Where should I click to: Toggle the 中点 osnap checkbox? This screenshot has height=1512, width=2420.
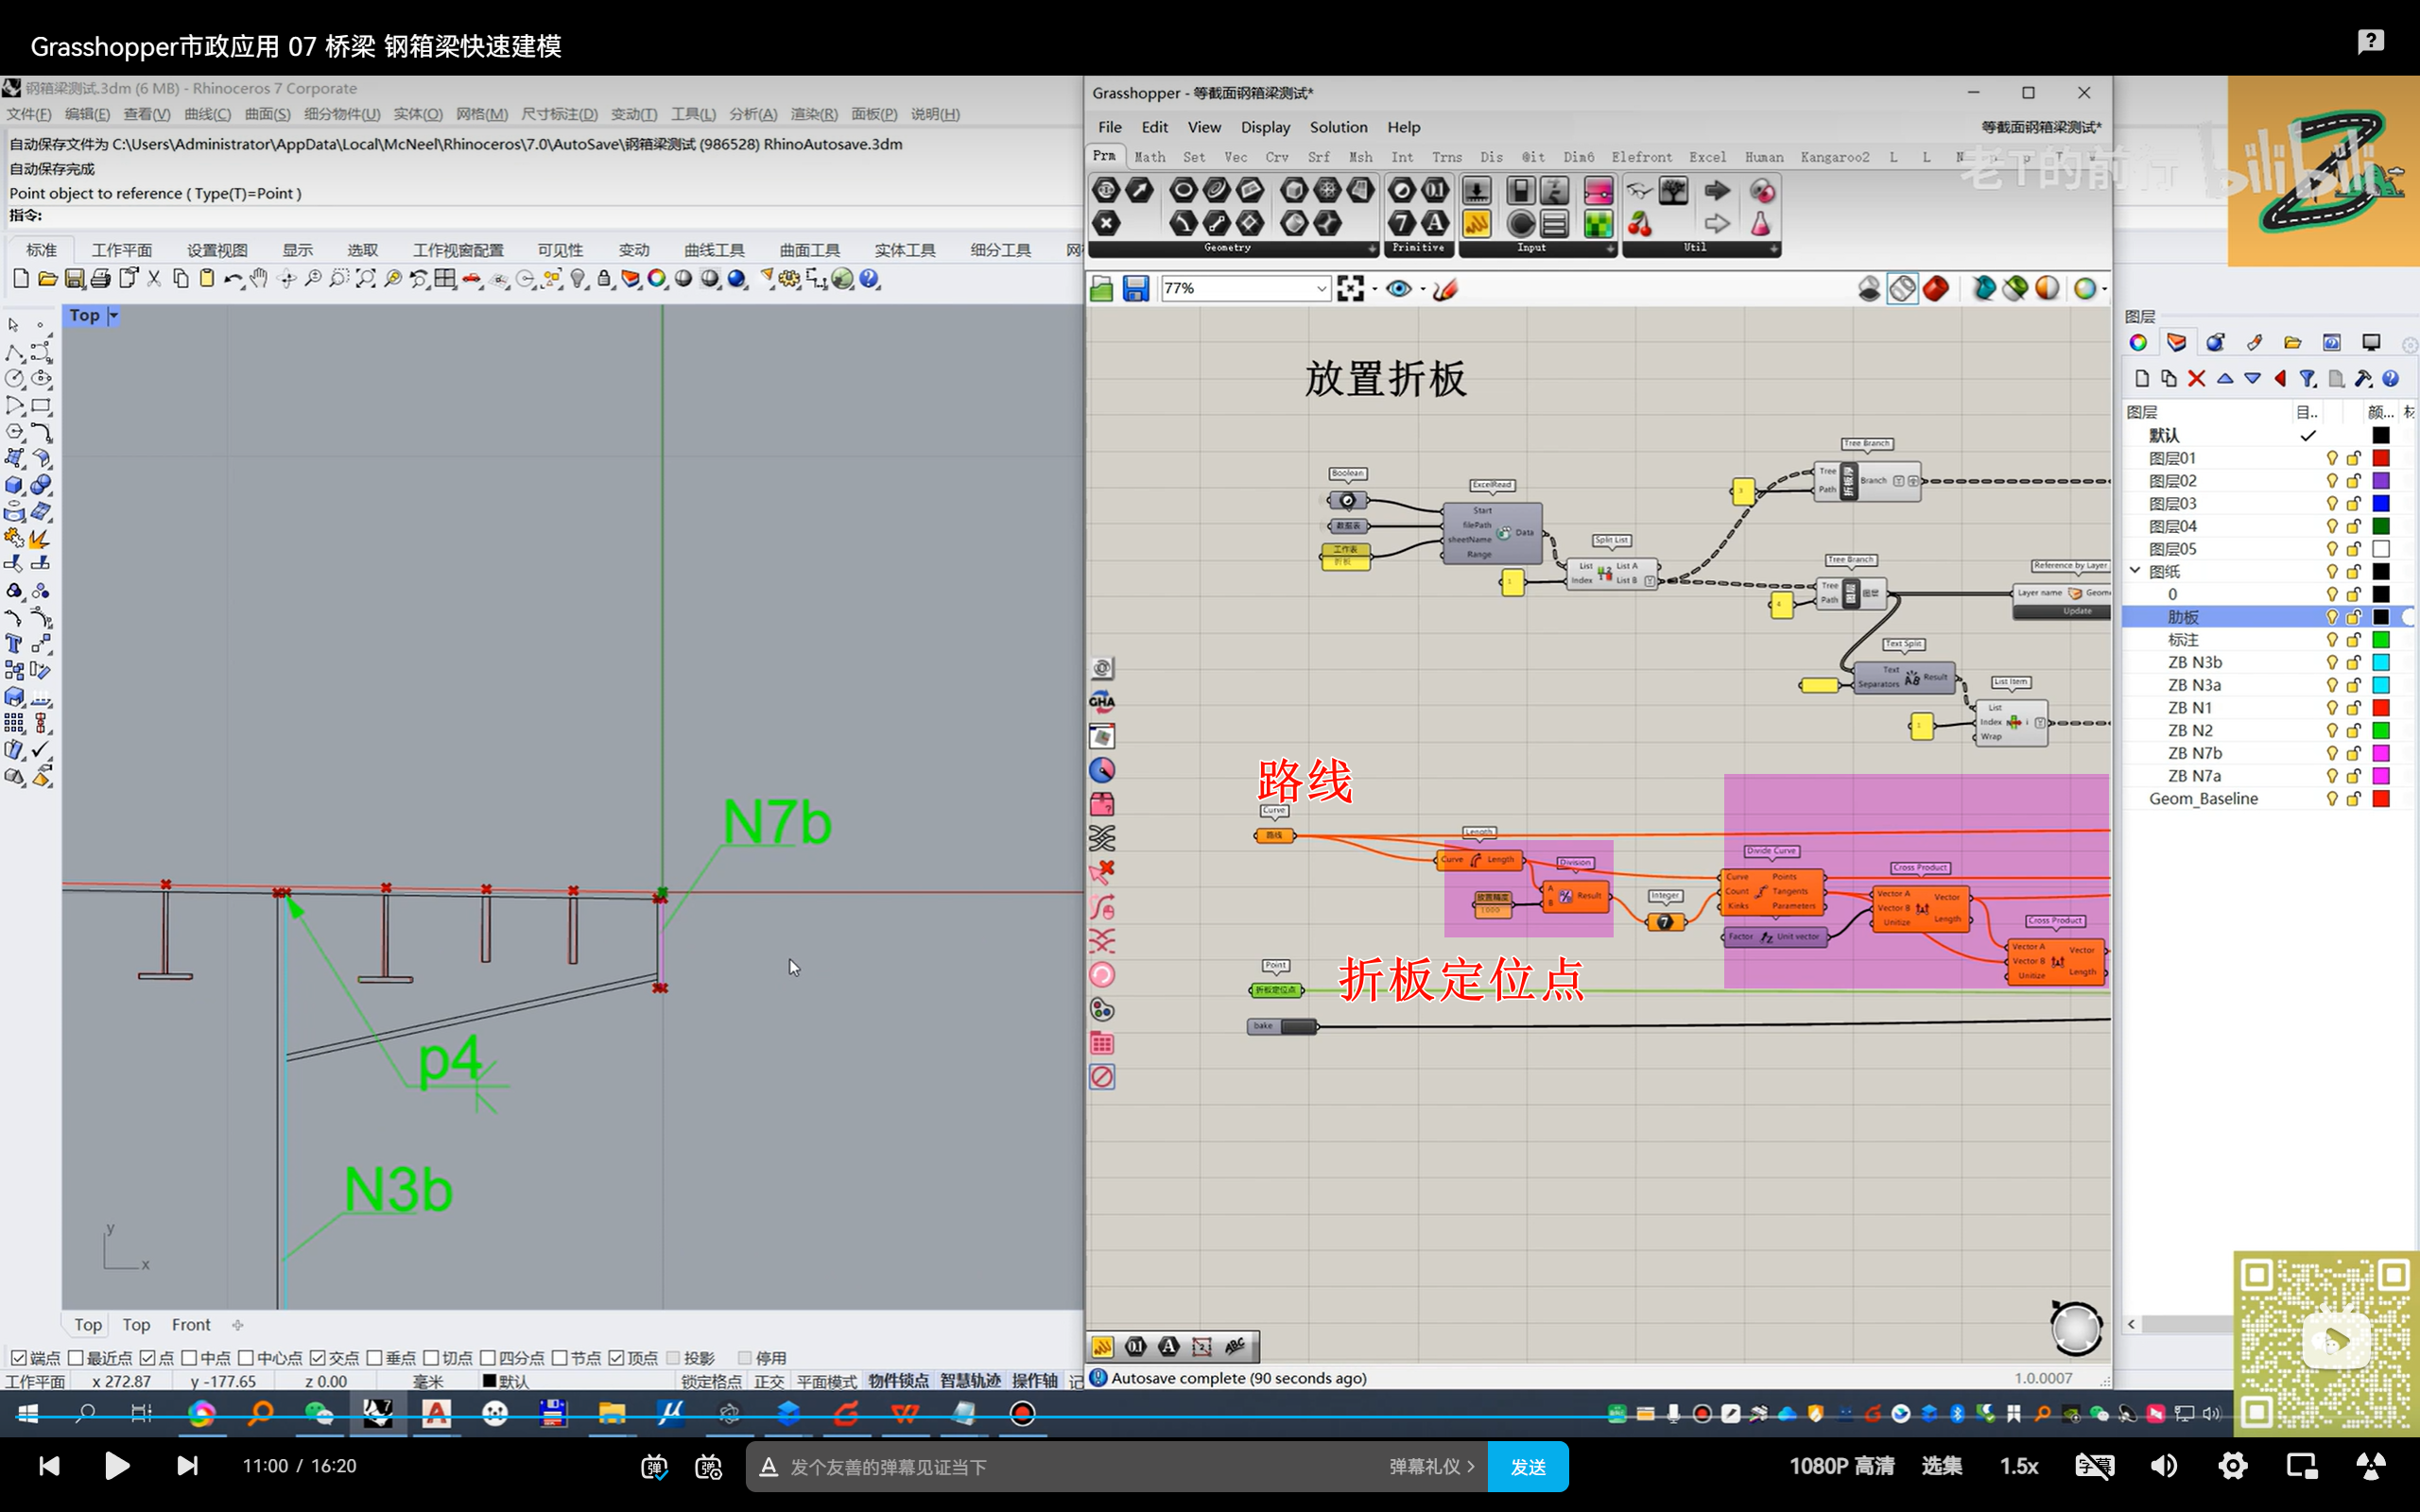click(189, 1357)
